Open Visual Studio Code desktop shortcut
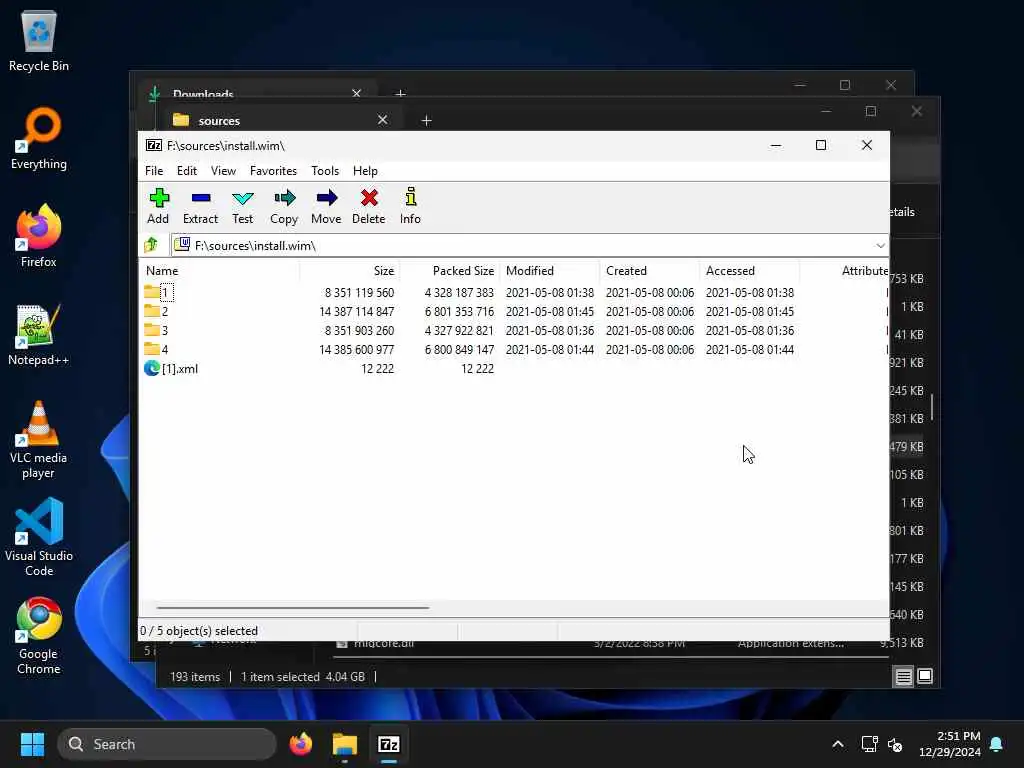Screen dimensions: 1024x768 [x=39, y=538]
